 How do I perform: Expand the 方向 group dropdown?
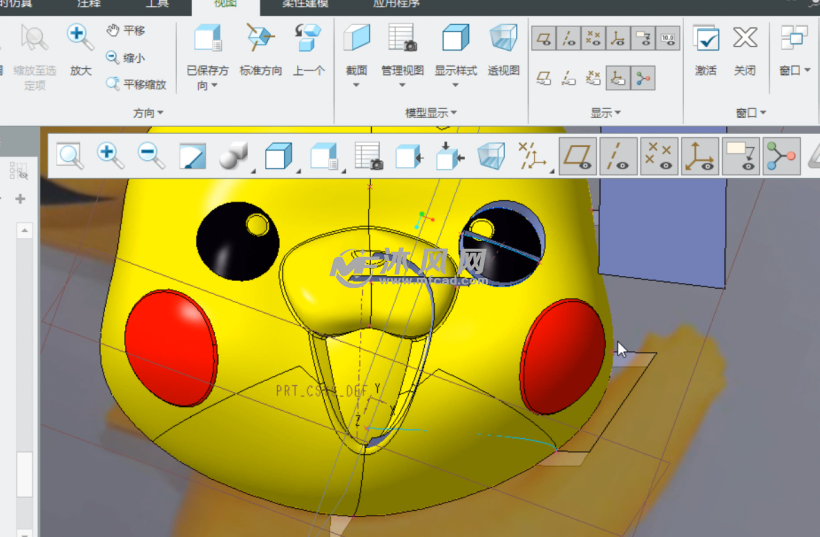click(x=148, y=113)
